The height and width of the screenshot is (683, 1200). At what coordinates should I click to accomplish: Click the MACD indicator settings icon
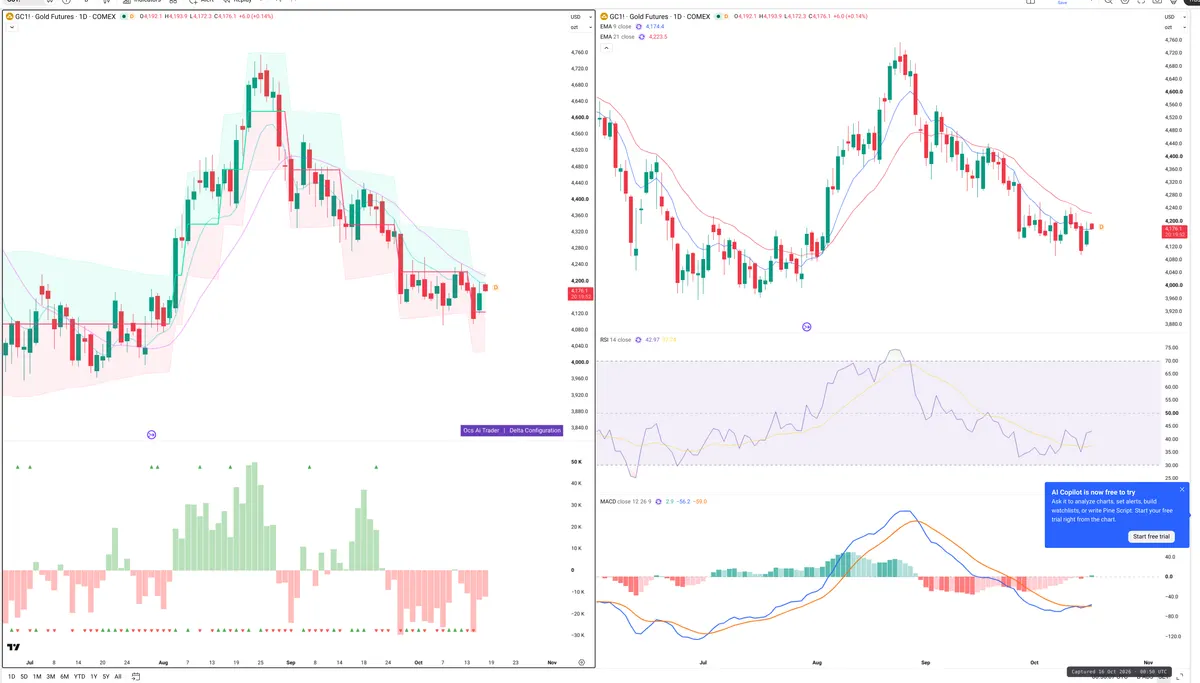tap(658, 501)
